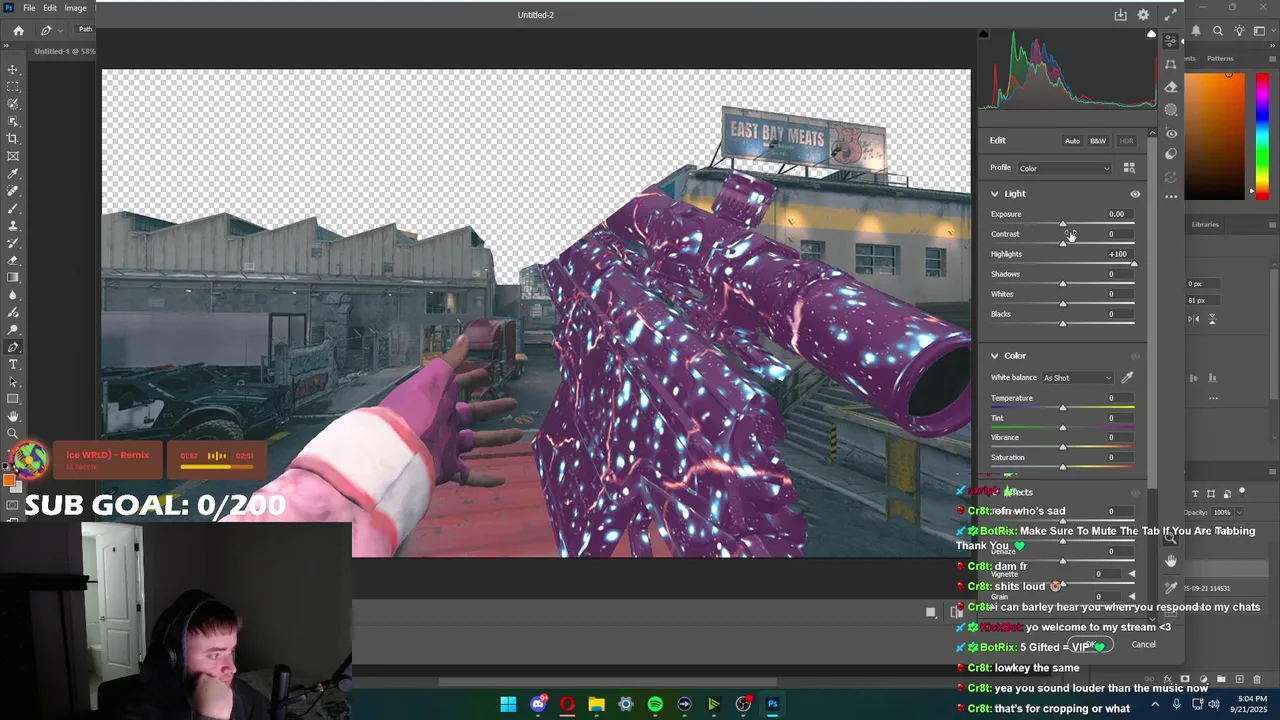Open Camera Raw more options ellipsis
The image size is (1280, 720).
click(1171, 196)
